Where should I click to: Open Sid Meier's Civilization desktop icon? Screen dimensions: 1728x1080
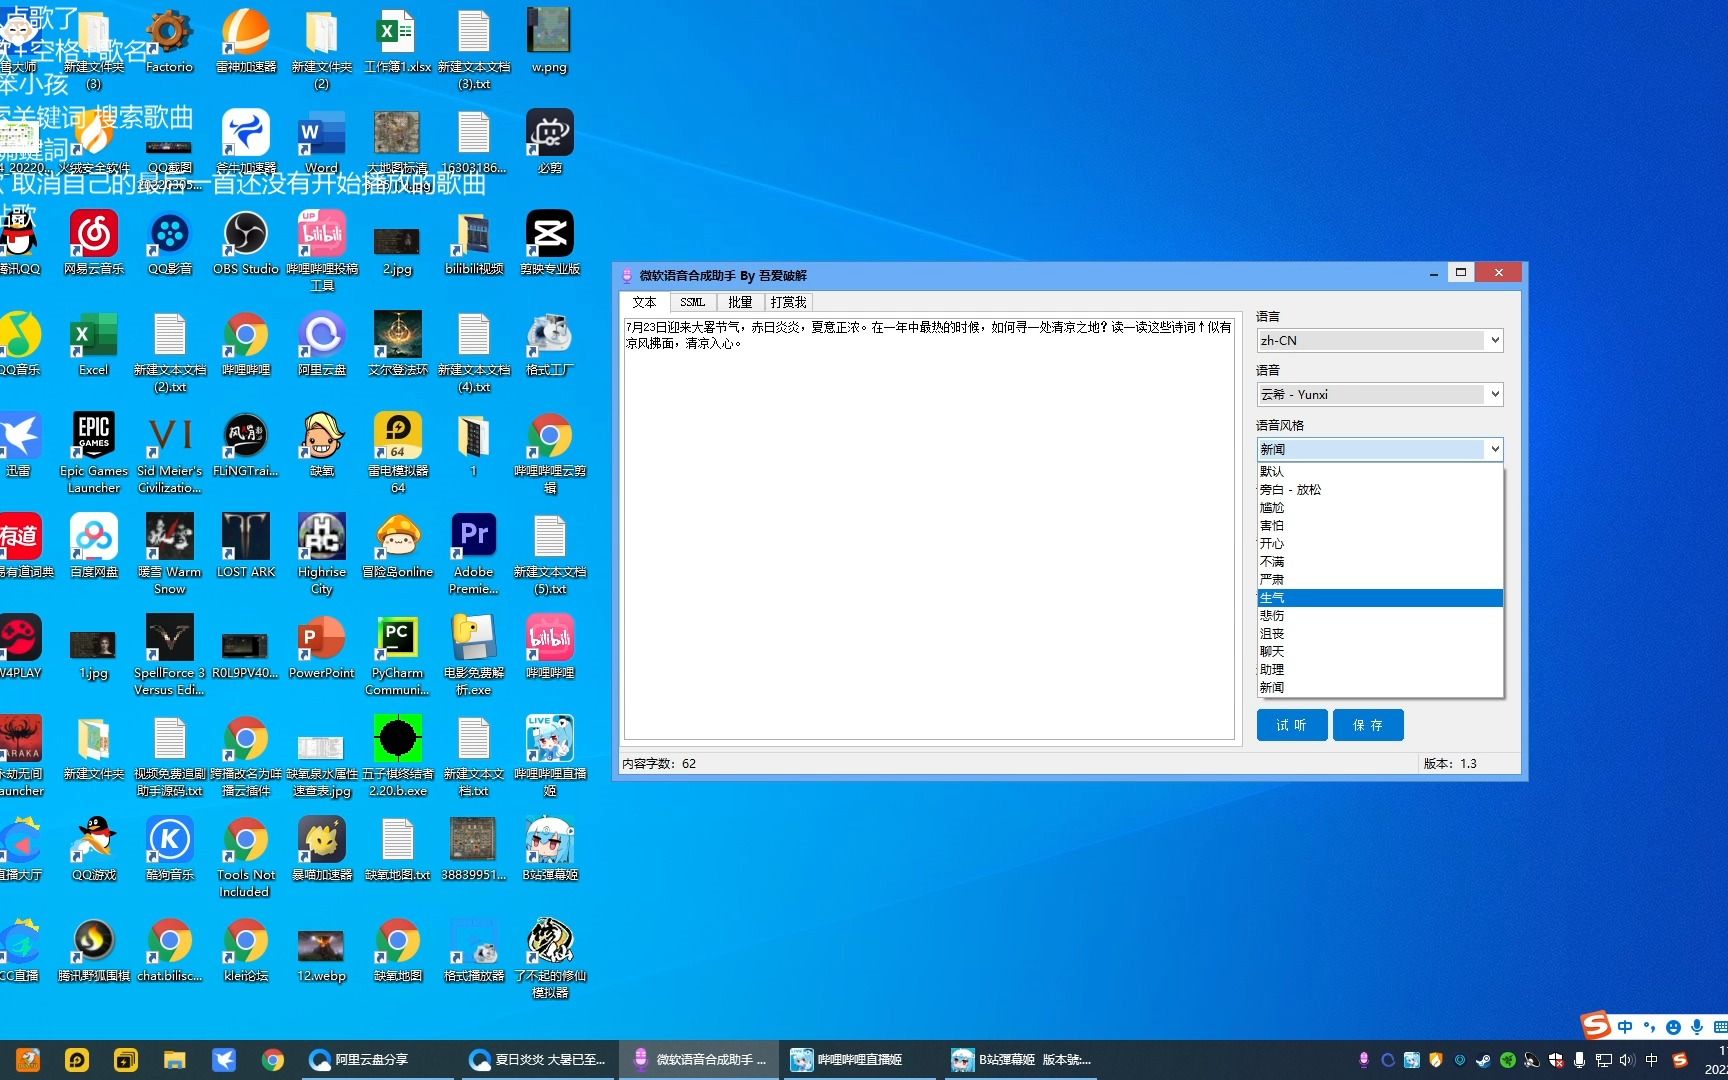pyautogui.click(x=170, y=453)
